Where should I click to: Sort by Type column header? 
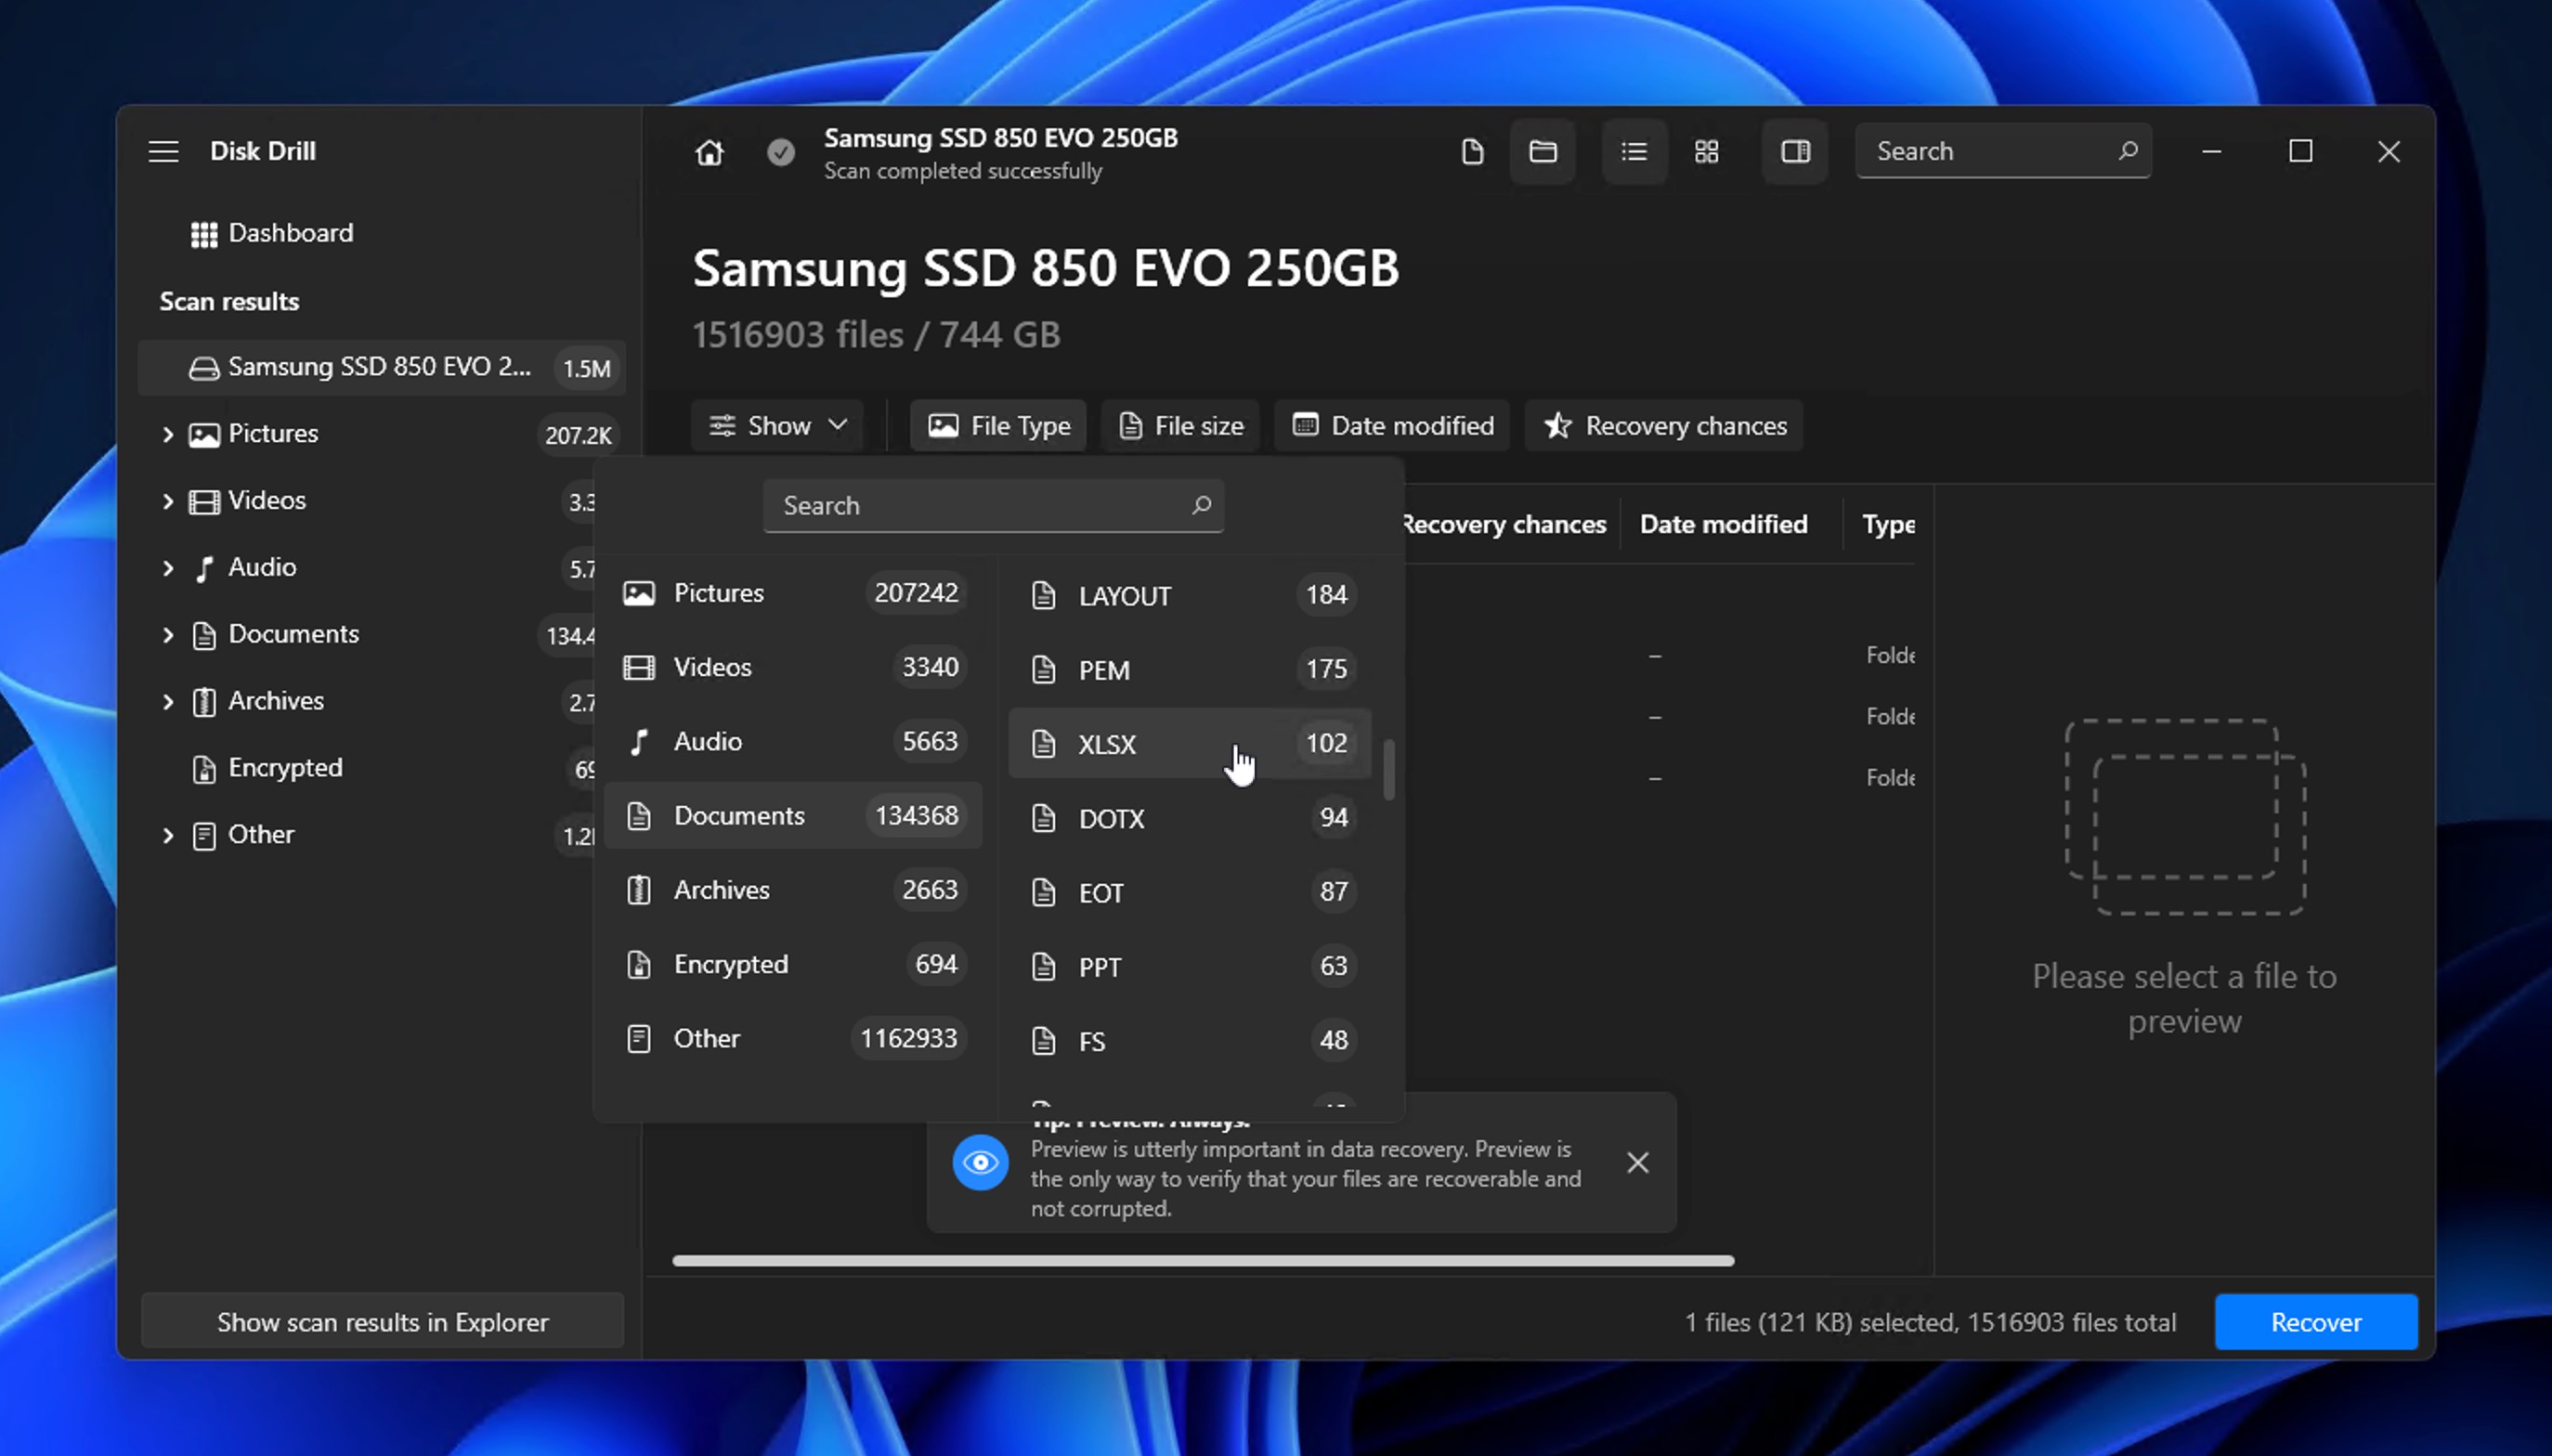[1888, 524]
